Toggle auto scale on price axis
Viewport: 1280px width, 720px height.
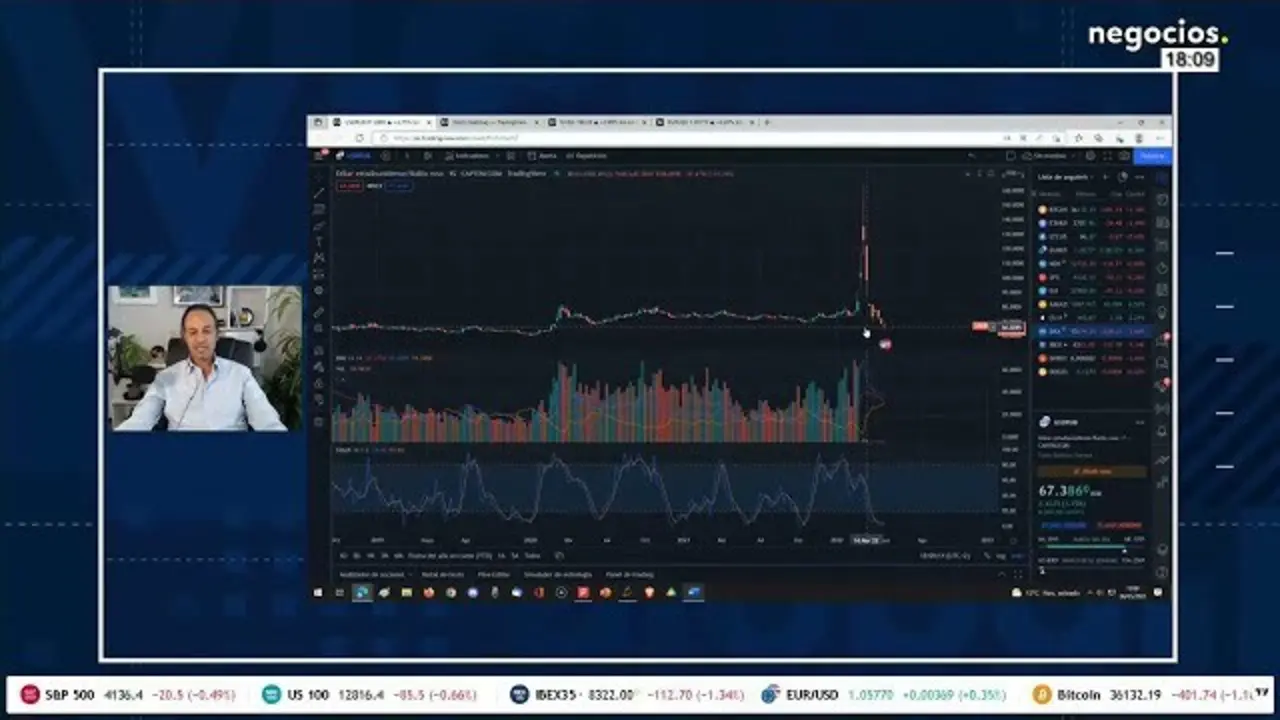(1017, 555)
